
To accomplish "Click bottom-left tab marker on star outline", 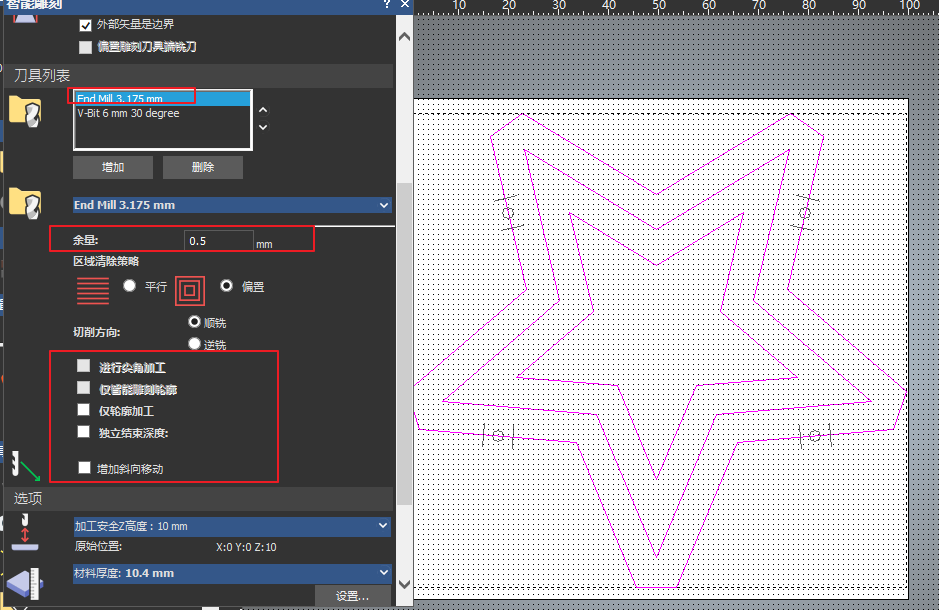I will 498,436.
